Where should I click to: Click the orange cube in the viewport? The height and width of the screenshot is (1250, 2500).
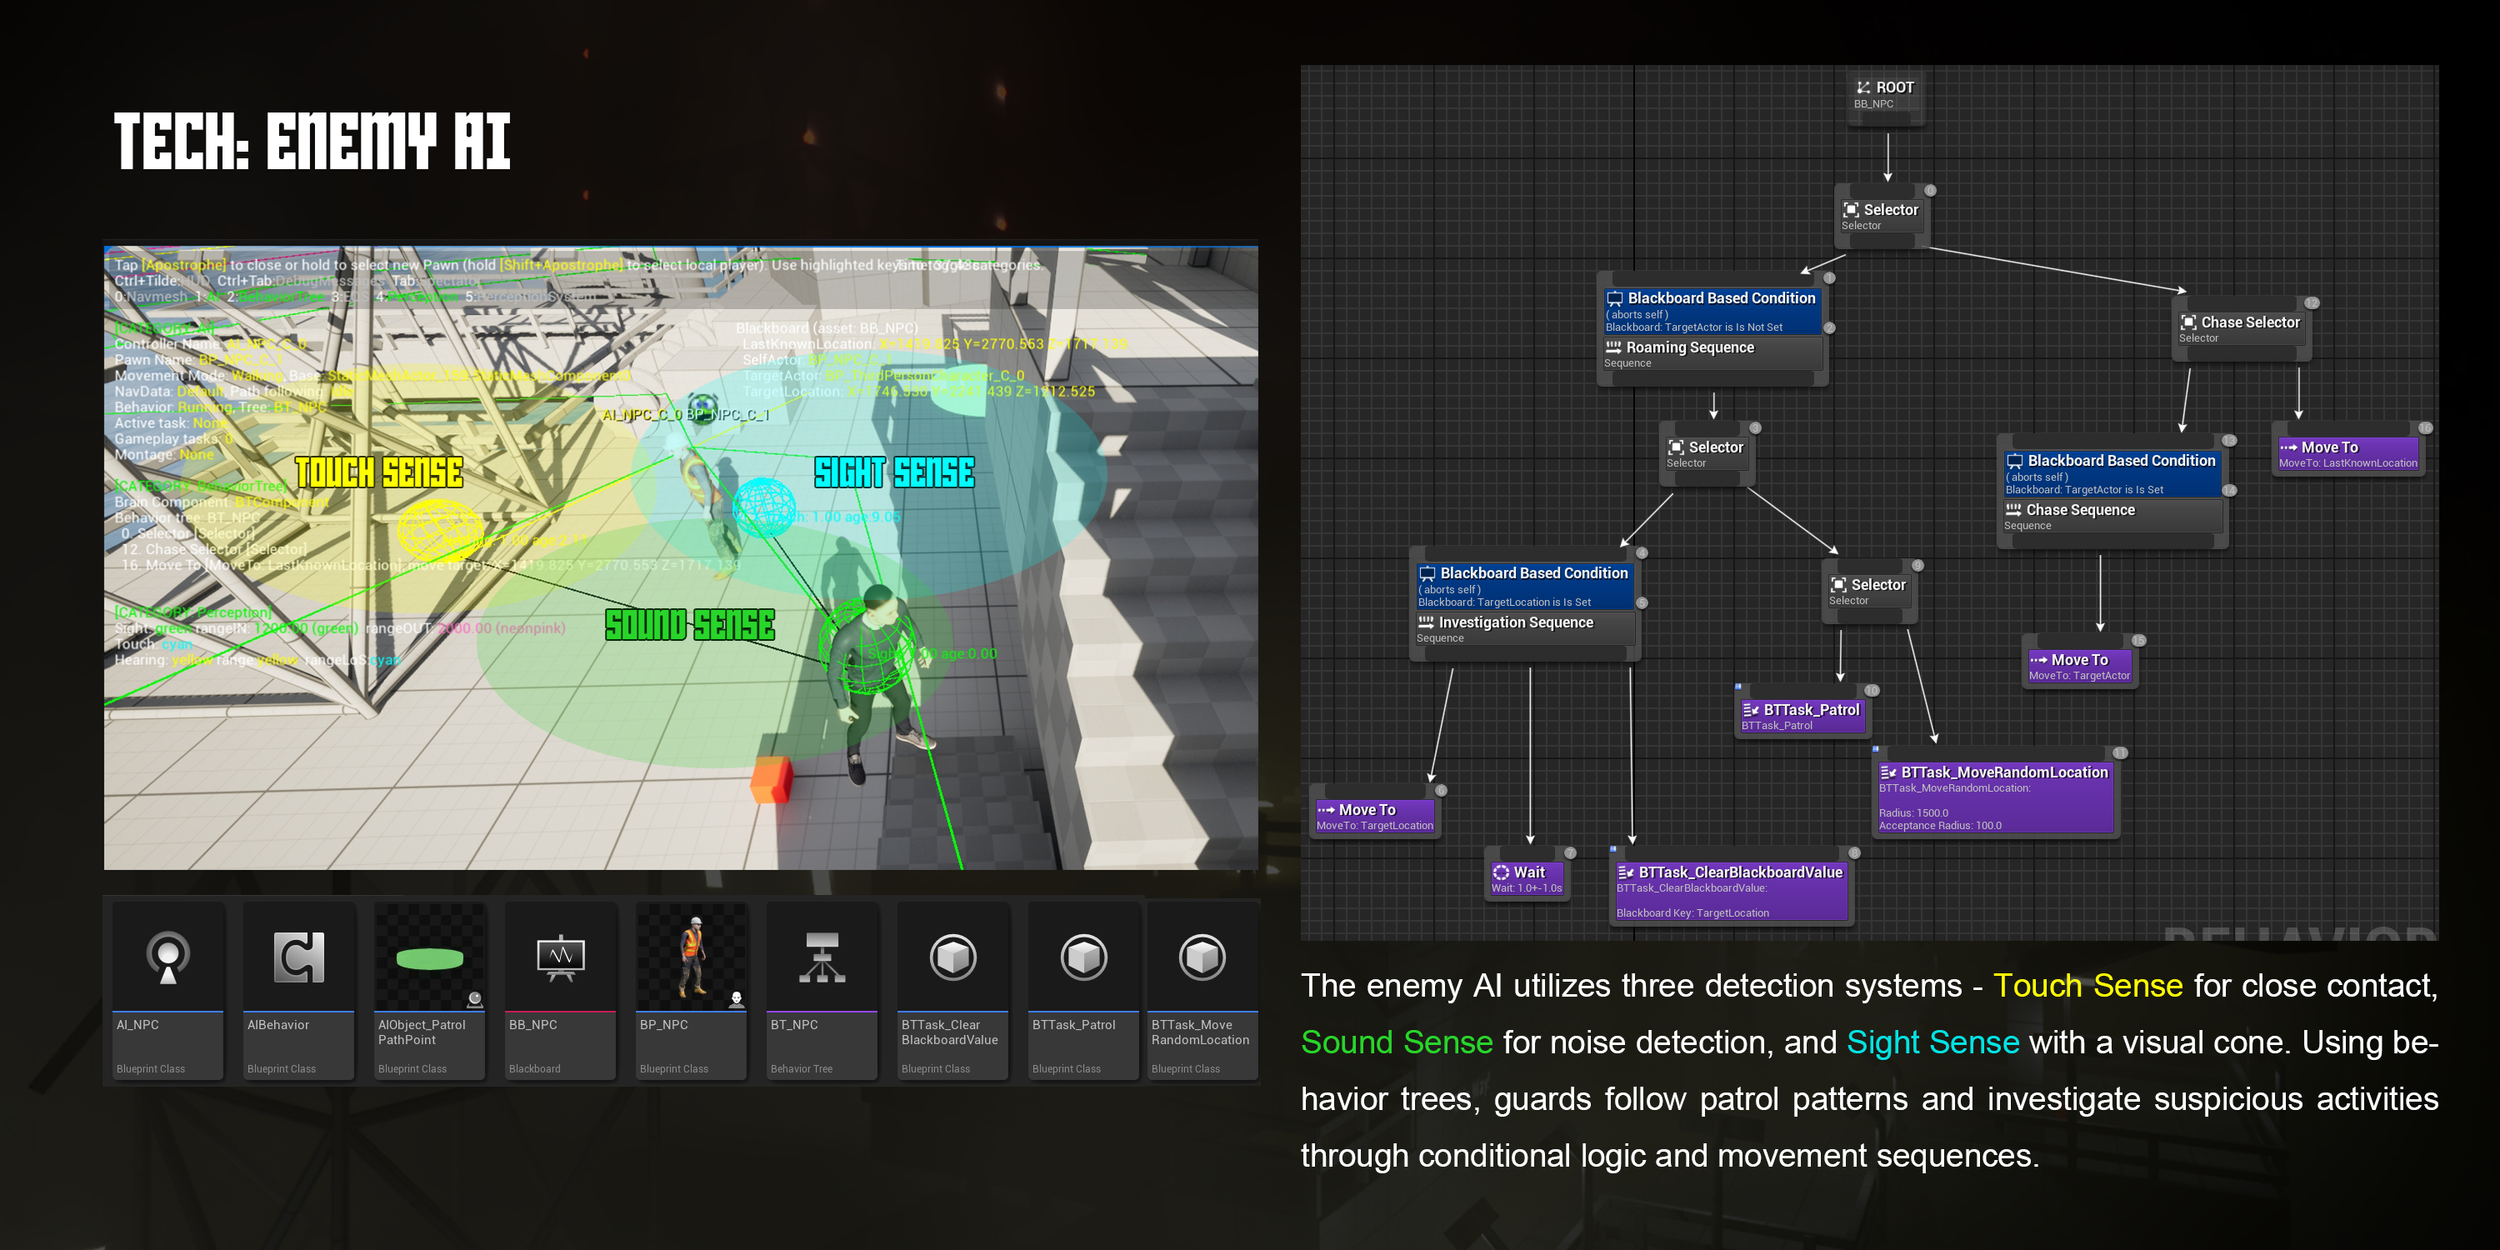click(771, 779)
